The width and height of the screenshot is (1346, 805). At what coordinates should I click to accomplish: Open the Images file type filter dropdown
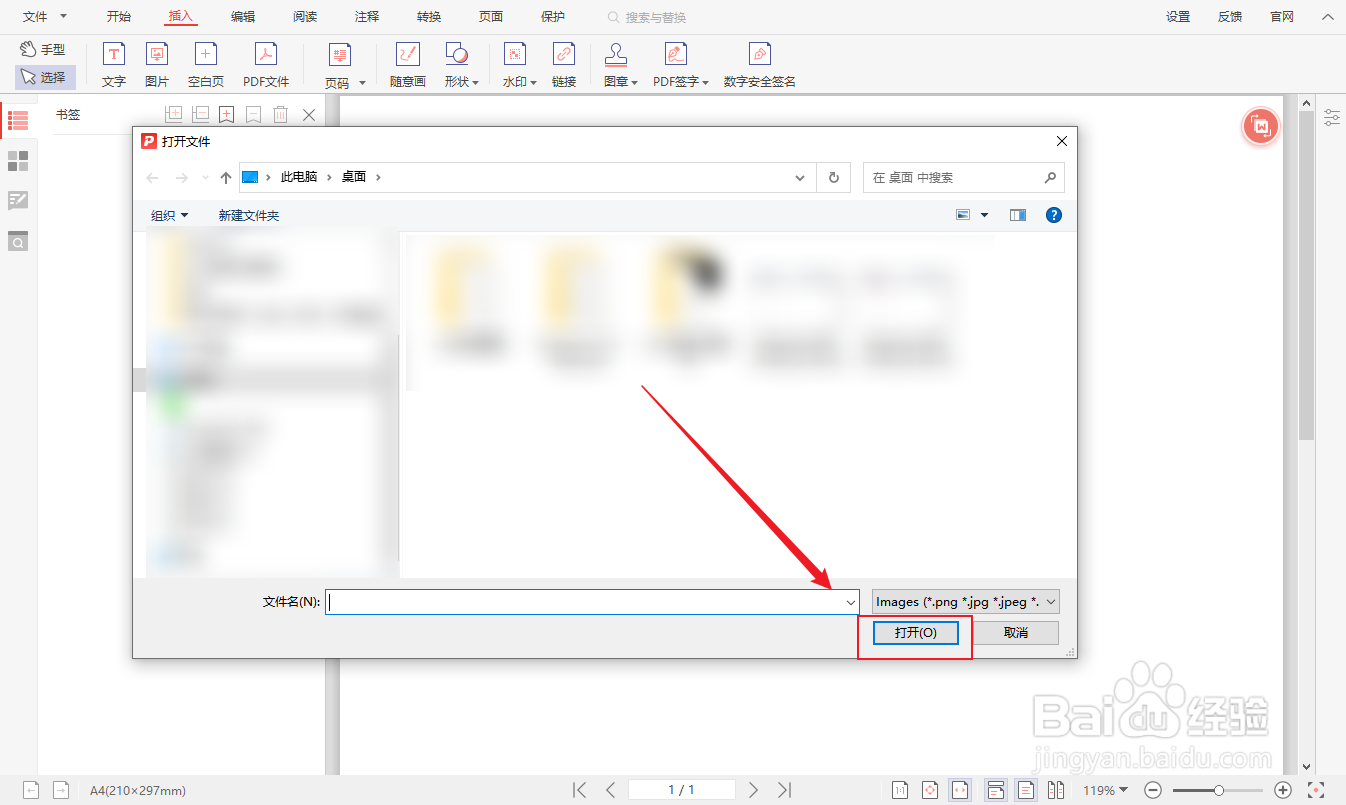966,601
